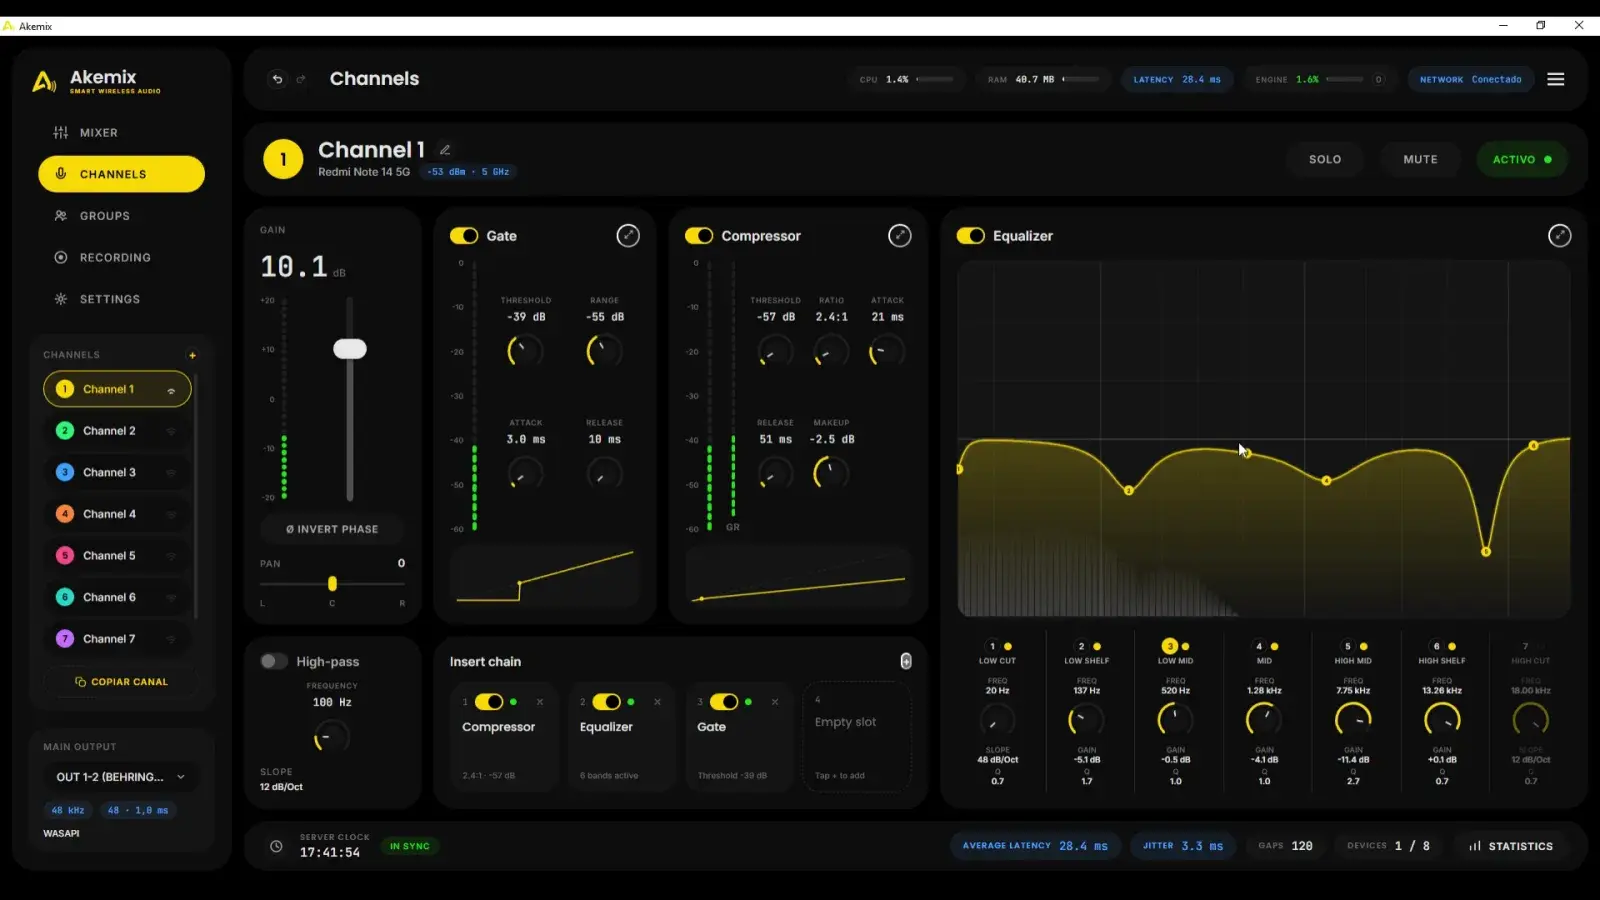The width and height of the screenshot is (1600, 900).
Task: Select Channel 3 in the channel list
Action: click(117, 472)
